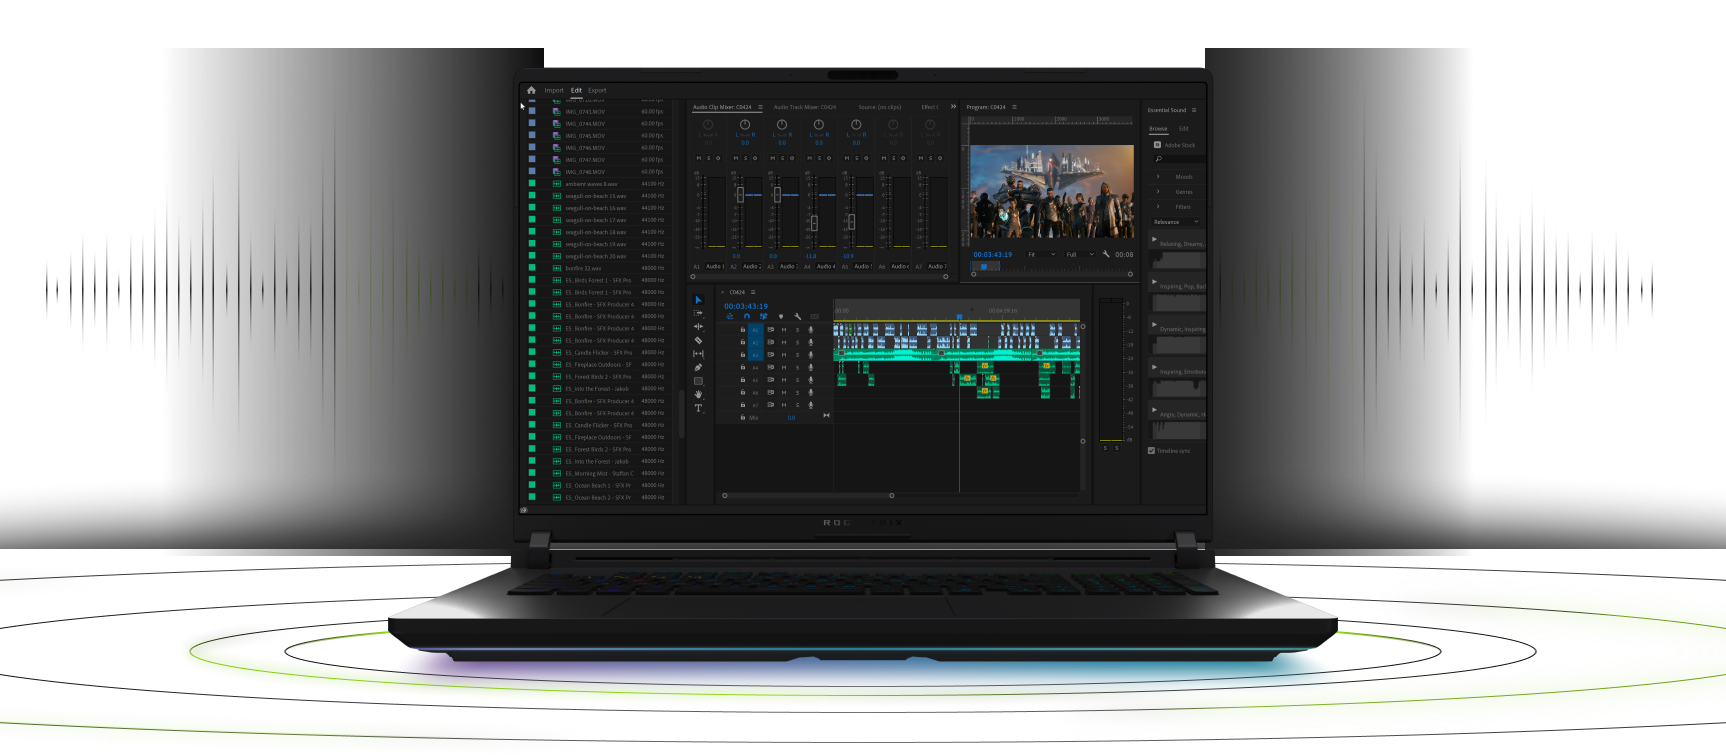Select the Type tool
This screenshot has height=755, width=1726.
point(698,408)
